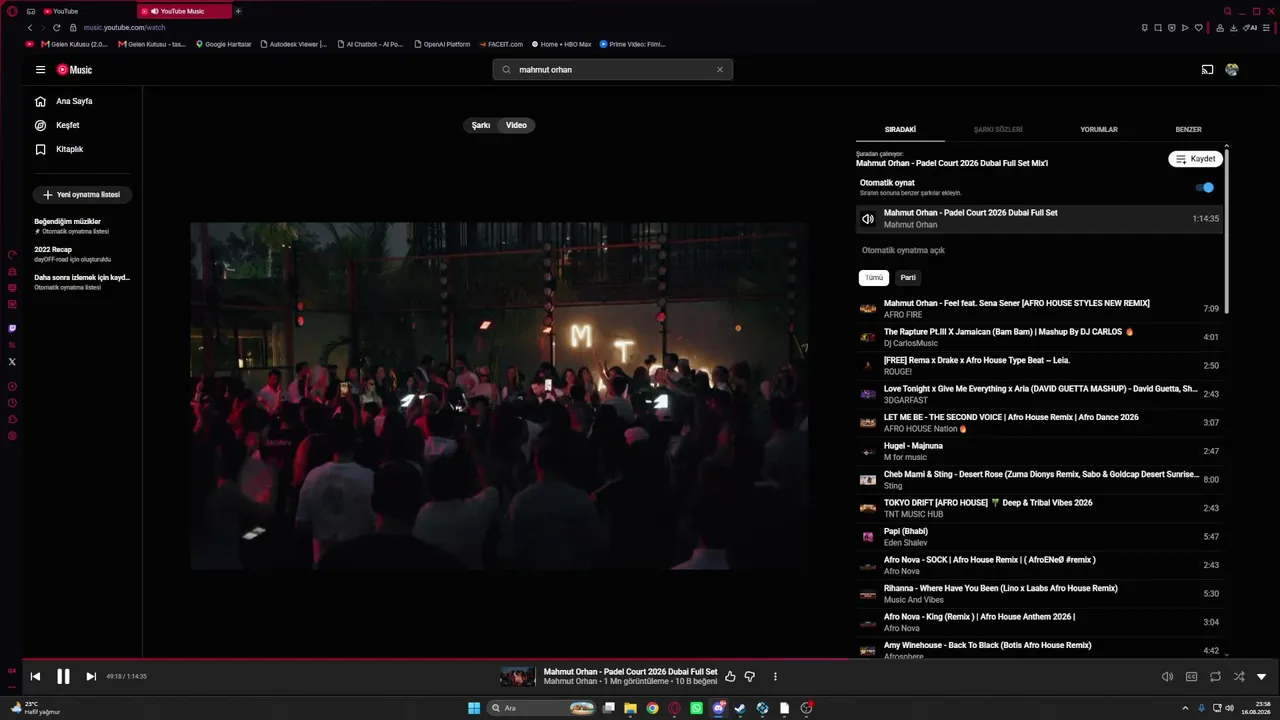Play LET ME BE - THE SECOND VOICE
The height and width of the screenshot is (720, 1280).
tap(1040, 423)
